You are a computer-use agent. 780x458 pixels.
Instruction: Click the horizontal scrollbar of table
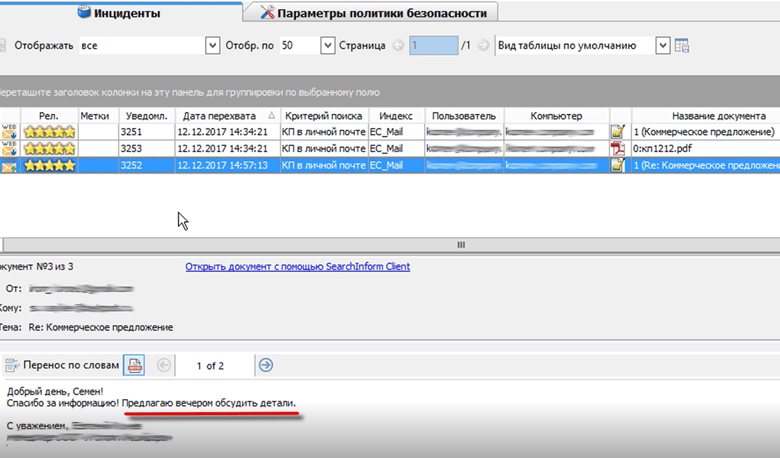click(x=391, y=245)
